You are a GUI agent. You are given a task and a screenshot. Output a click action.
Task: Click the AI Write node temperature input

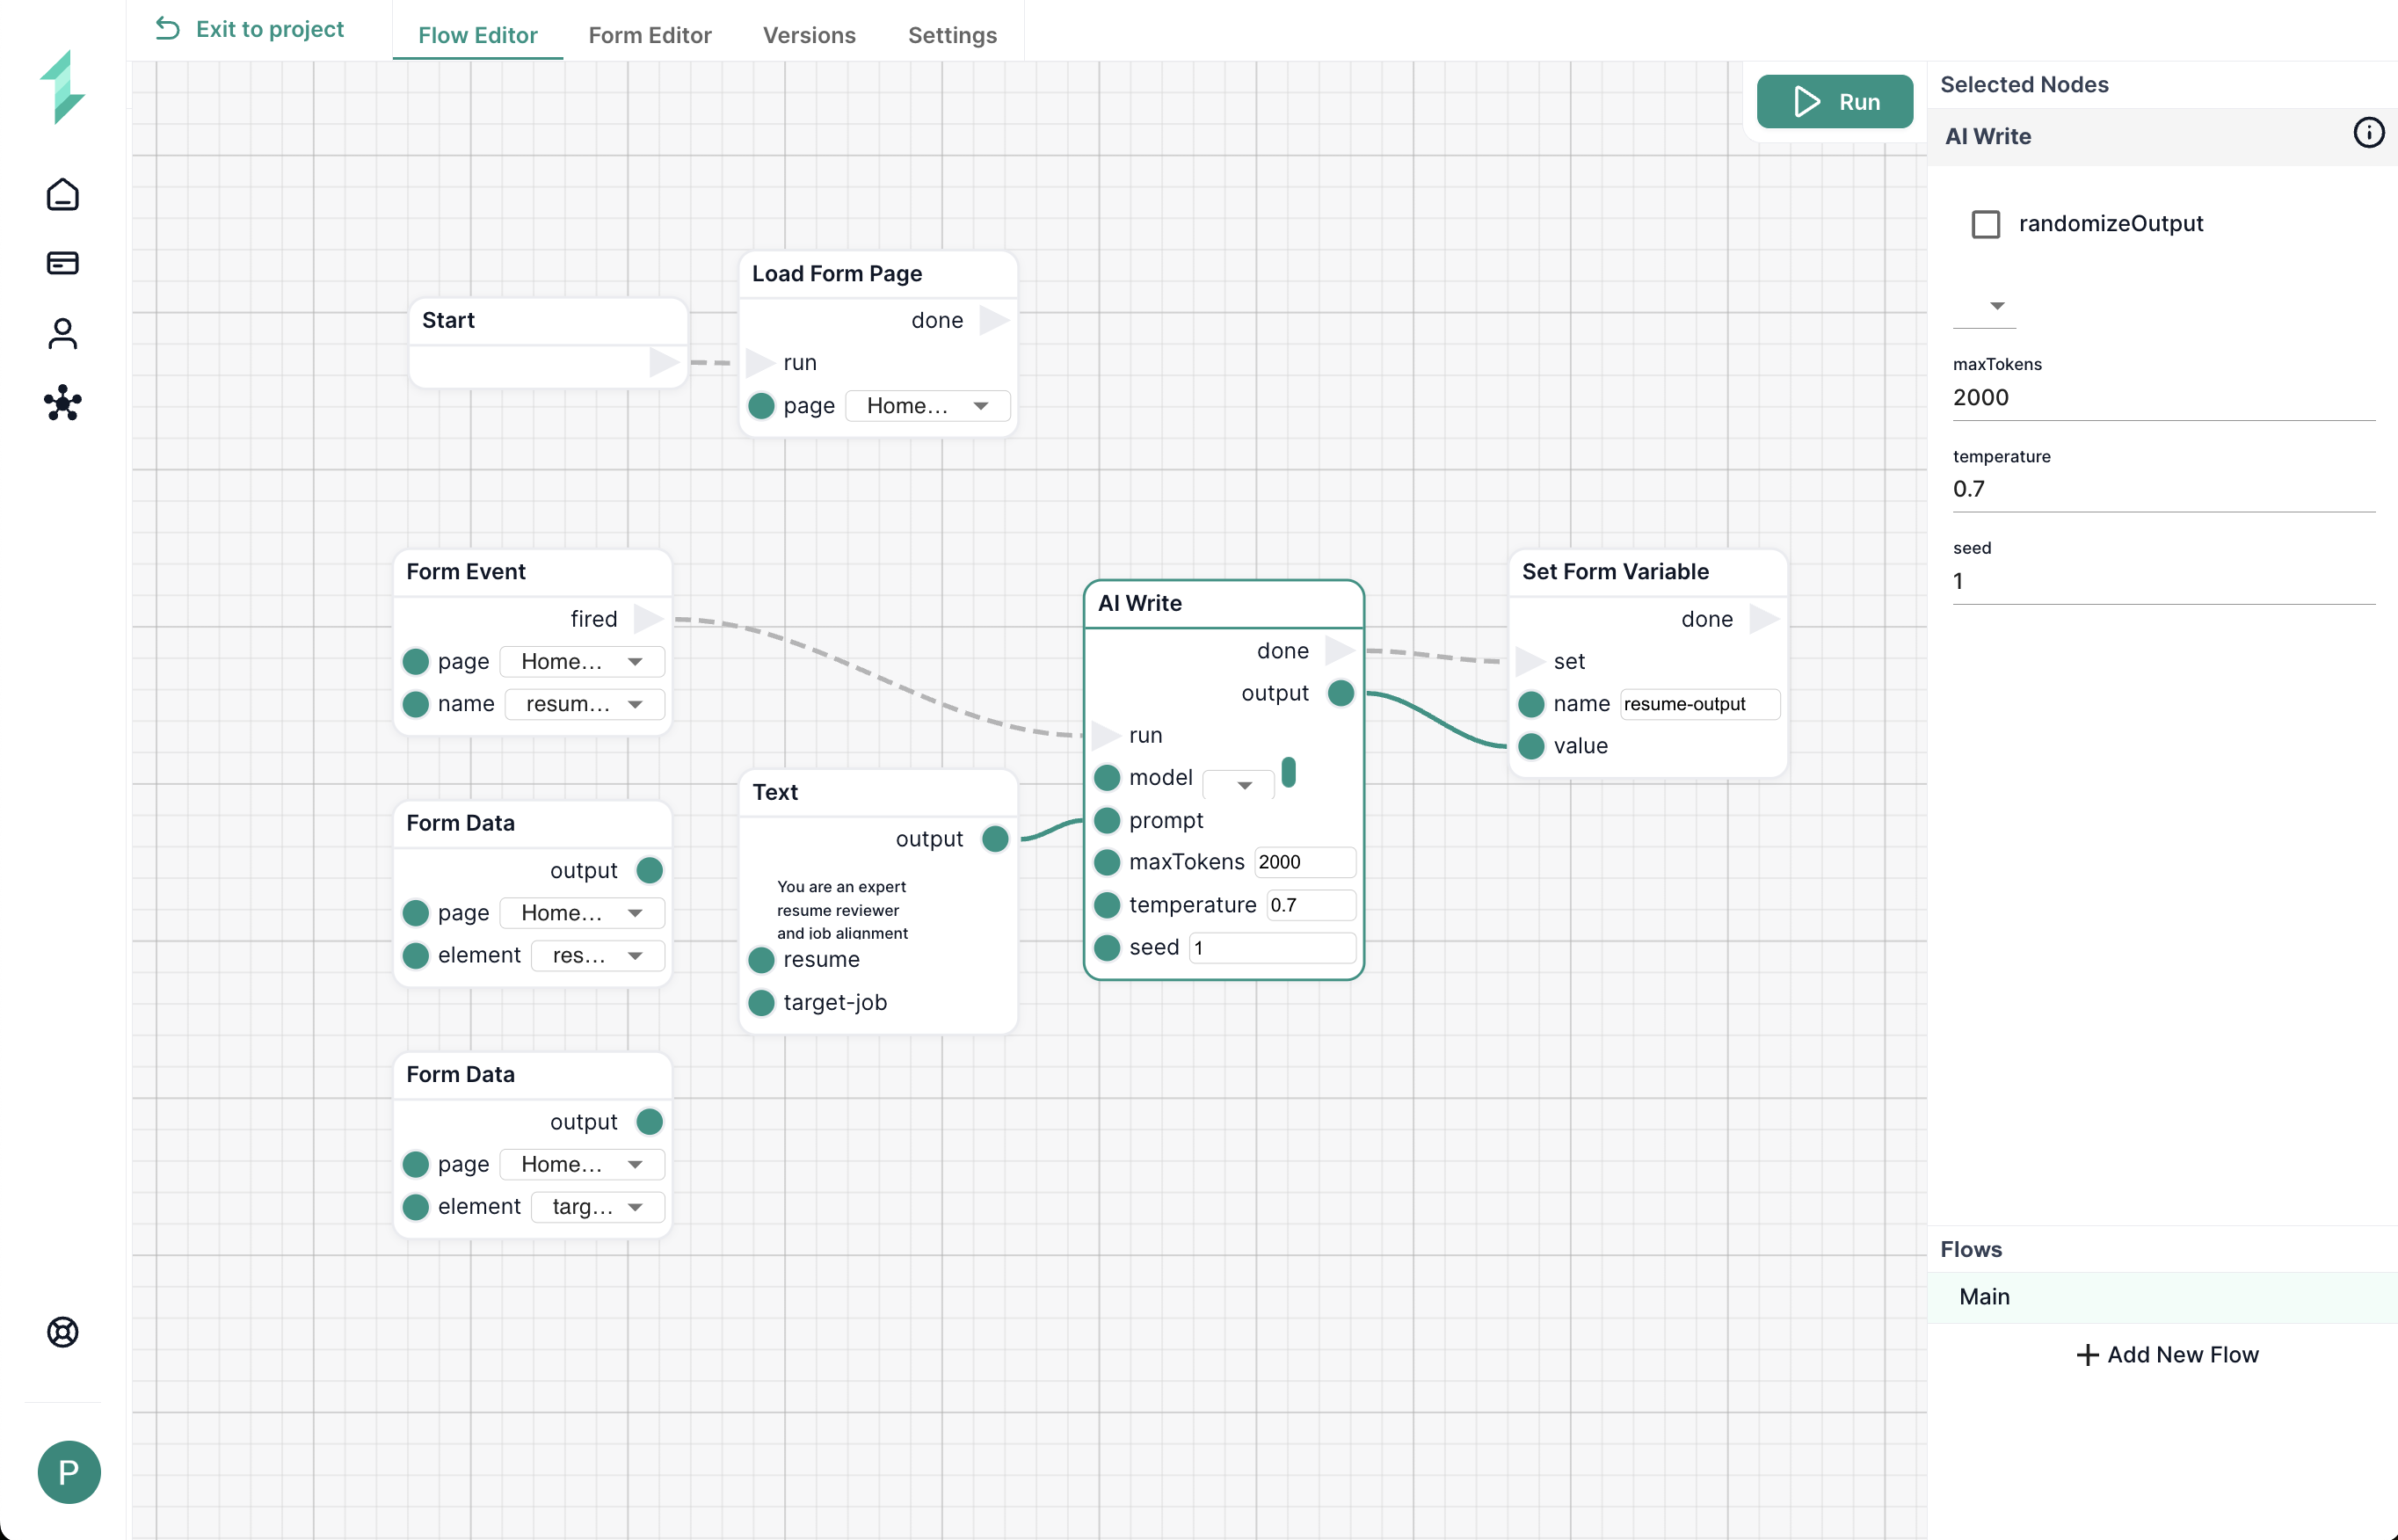(1311, 905)
